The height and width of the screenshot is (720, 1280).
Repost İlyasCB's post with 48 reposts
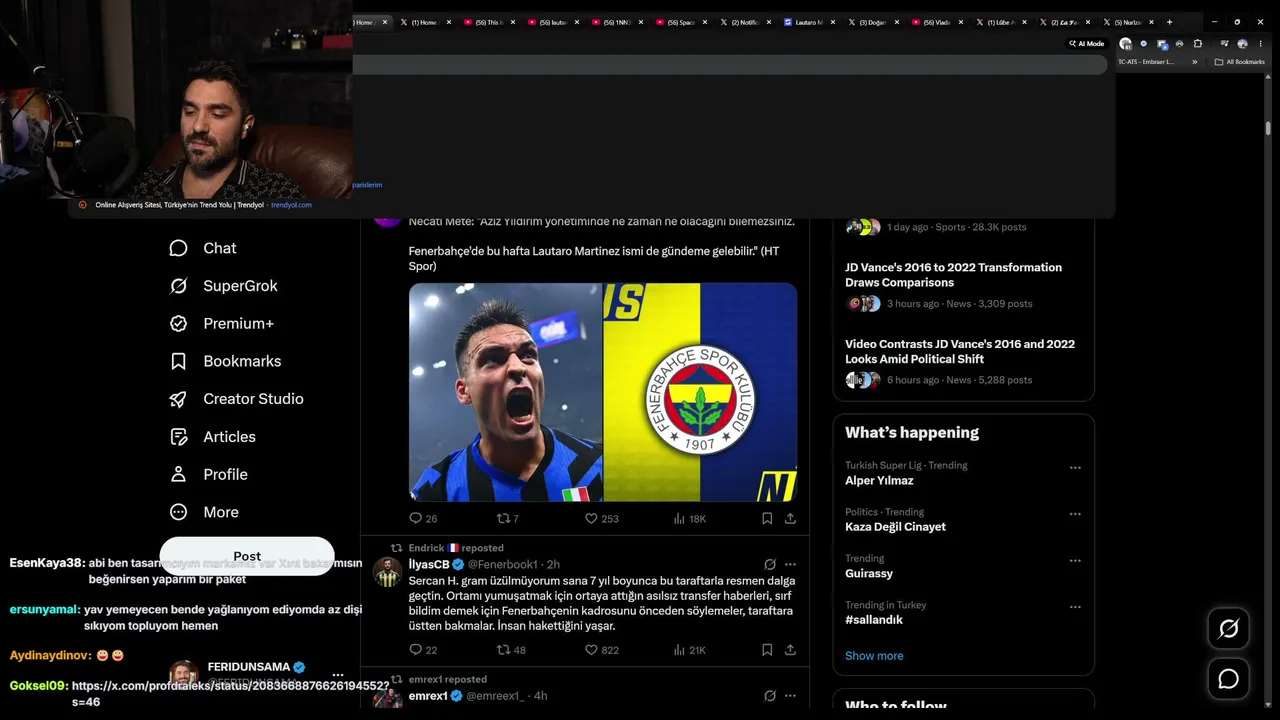coord(511,650)
